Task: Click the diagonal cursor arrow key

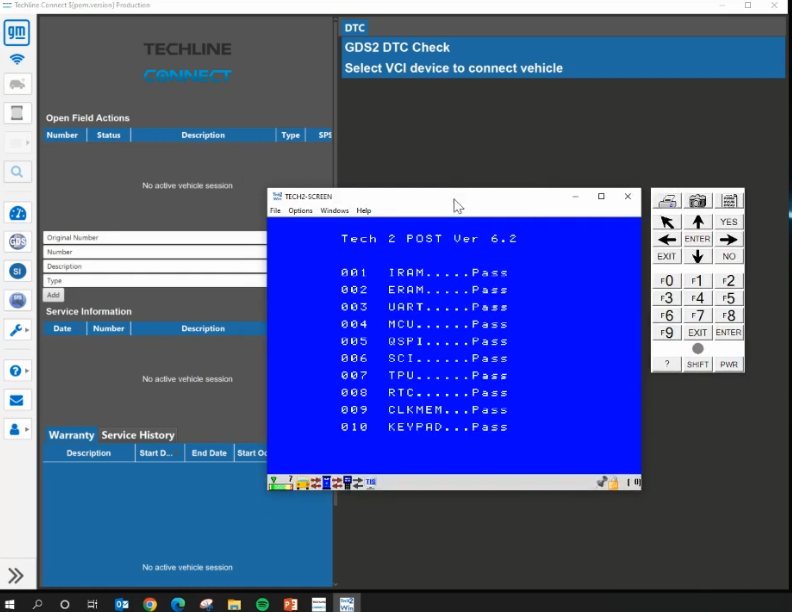Action: (x=667, y=222)
